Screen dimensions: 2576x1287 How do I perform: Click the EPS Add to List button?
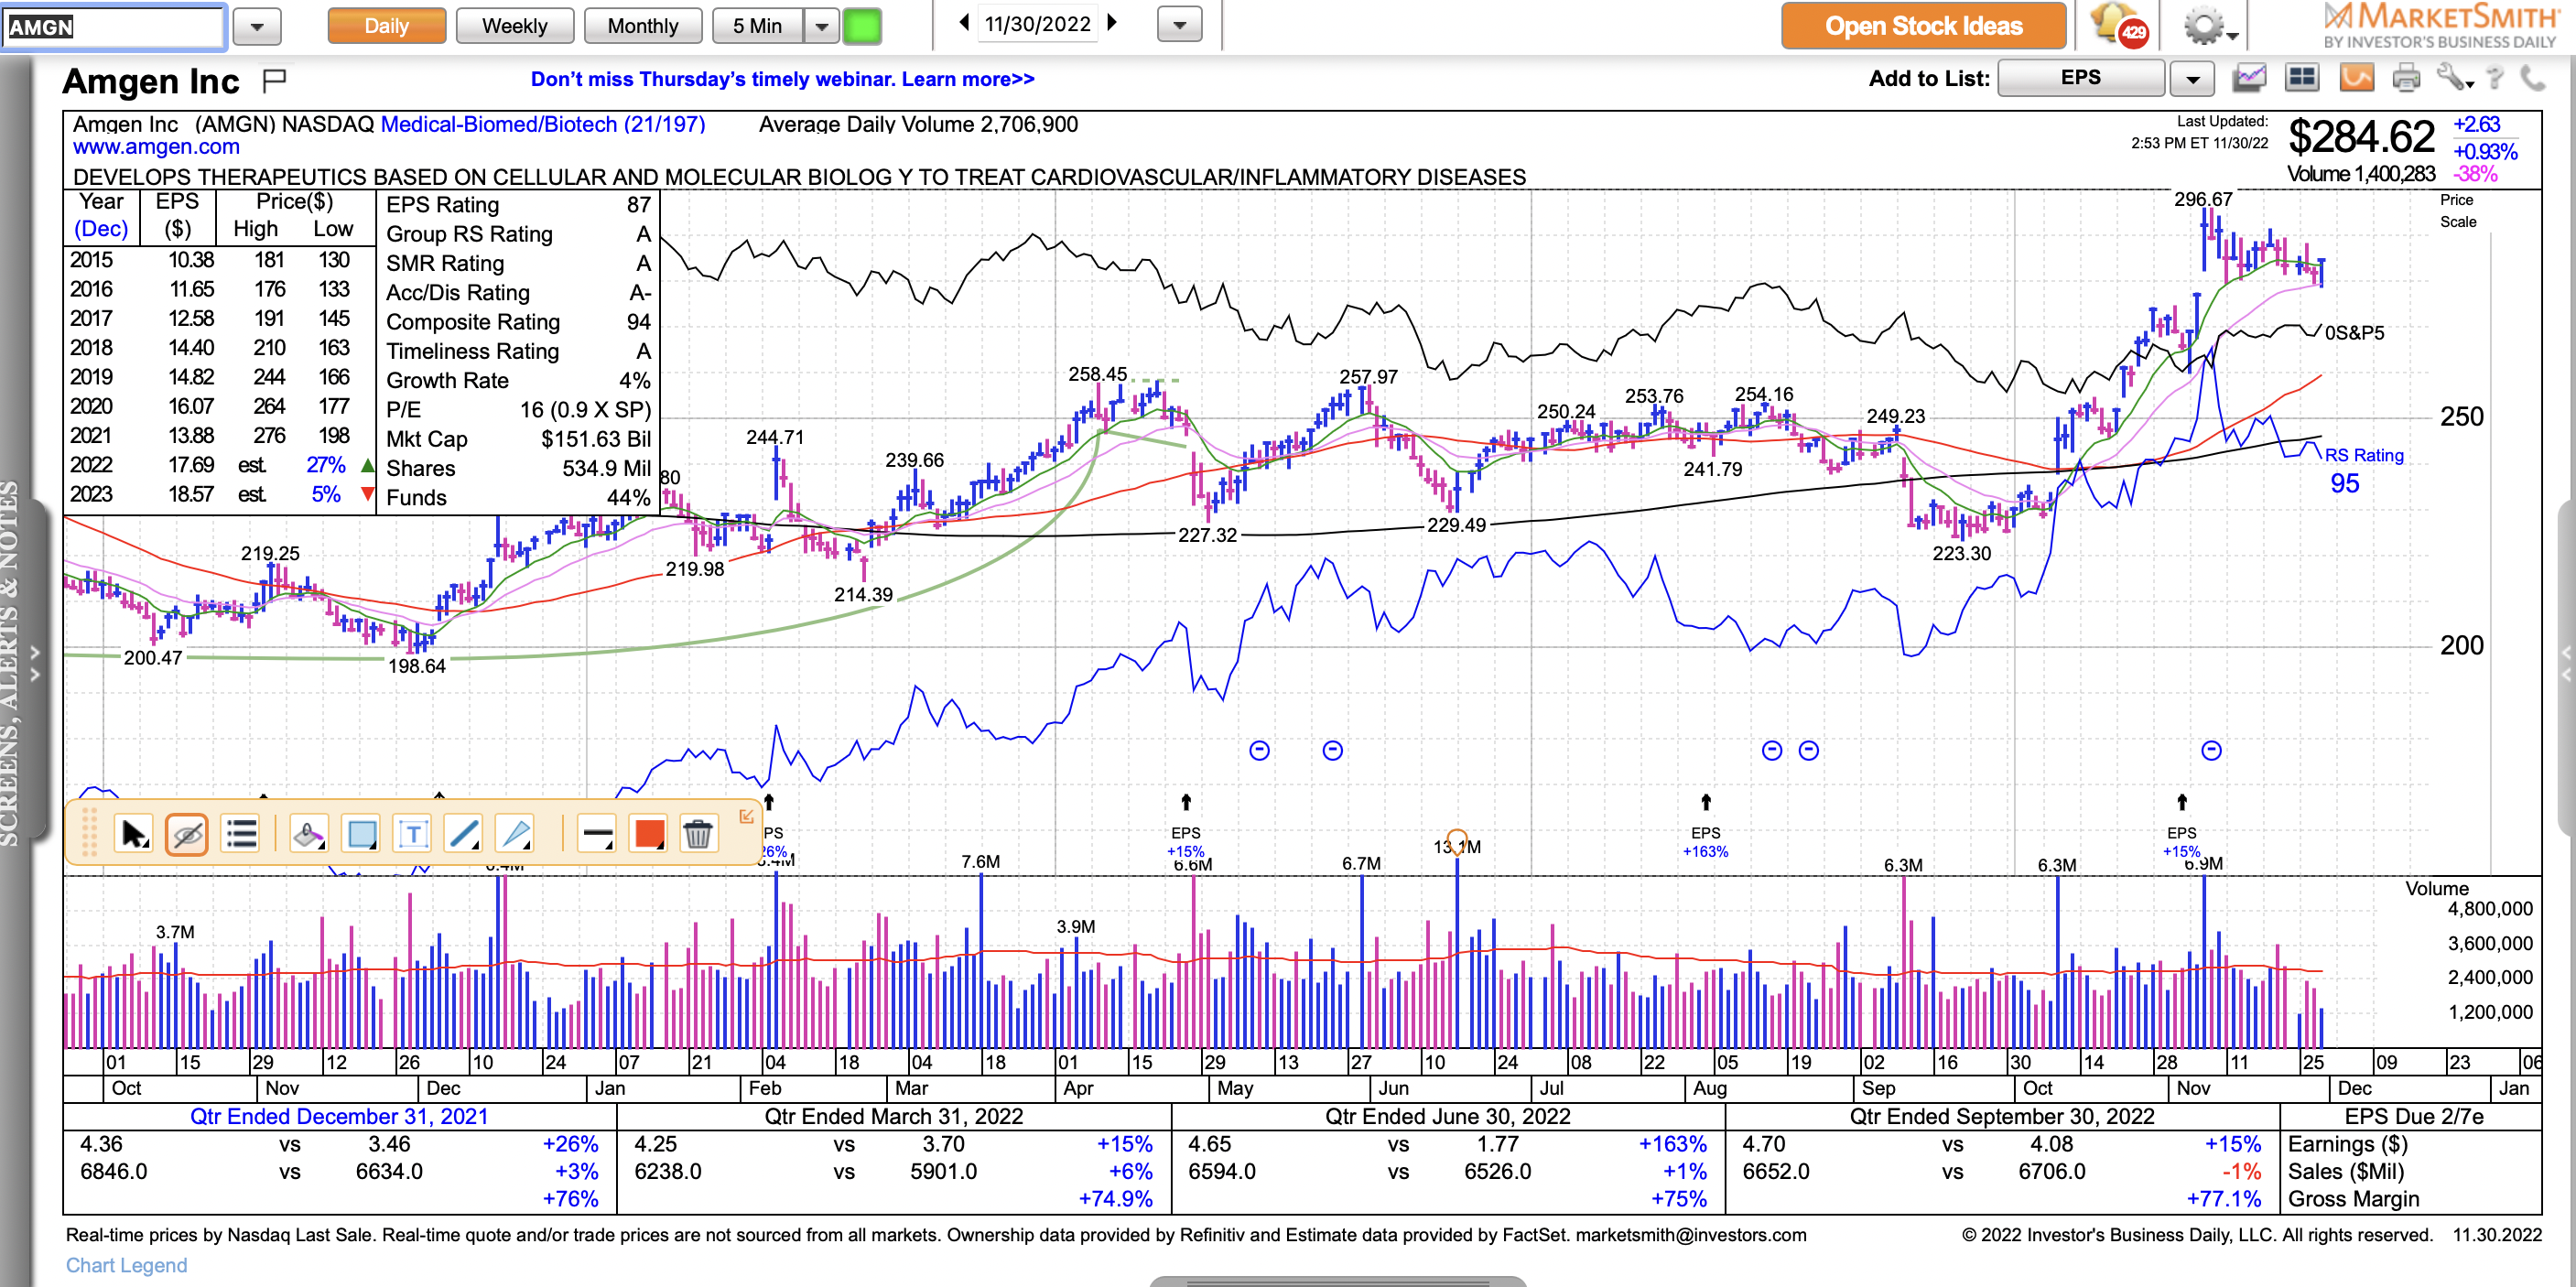2080,77
